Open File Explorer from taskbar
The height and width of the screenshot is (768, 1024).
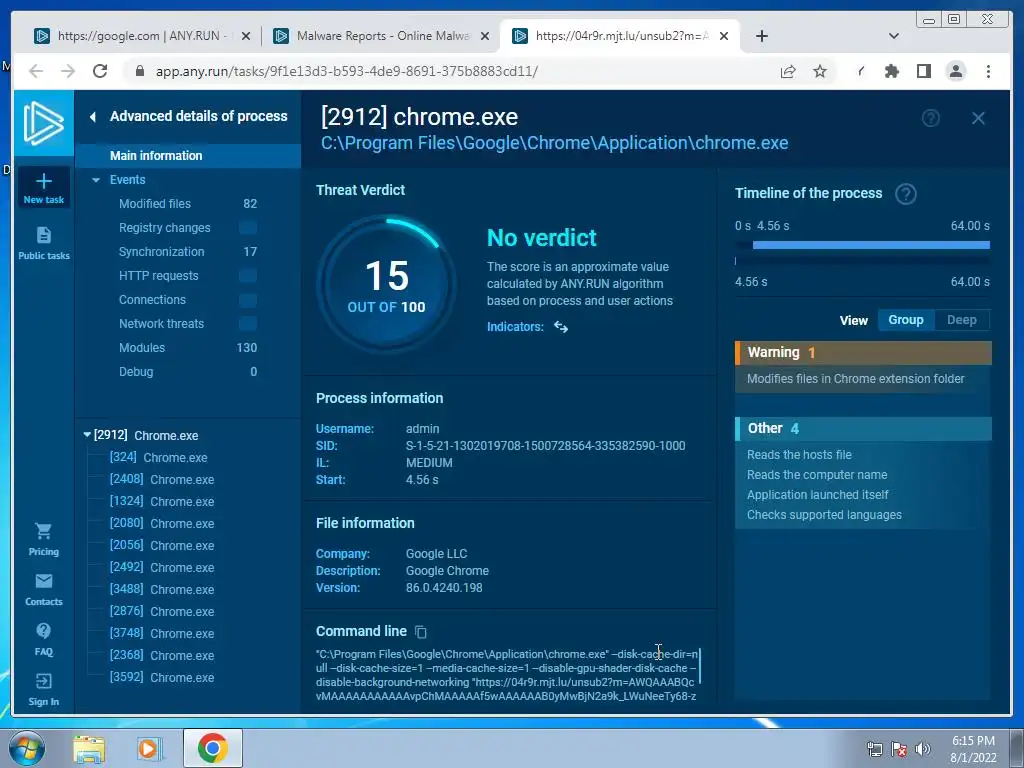(89, 749)
